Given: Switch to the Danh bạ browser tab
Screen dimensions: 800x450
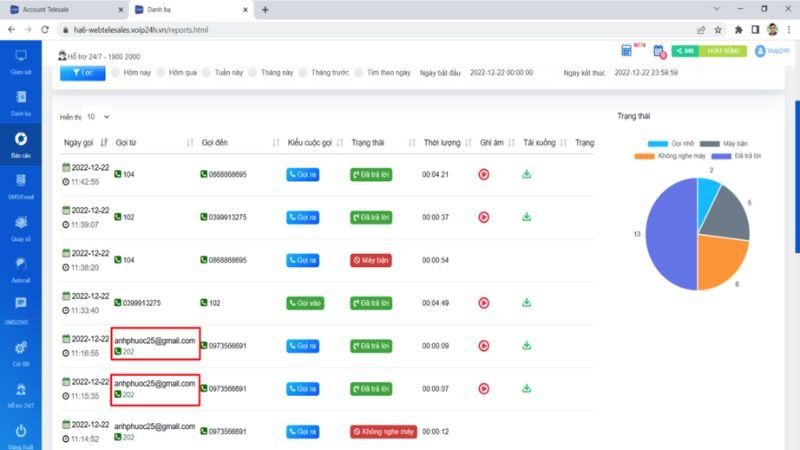Looking at the screenshot, I should (191, 10).
